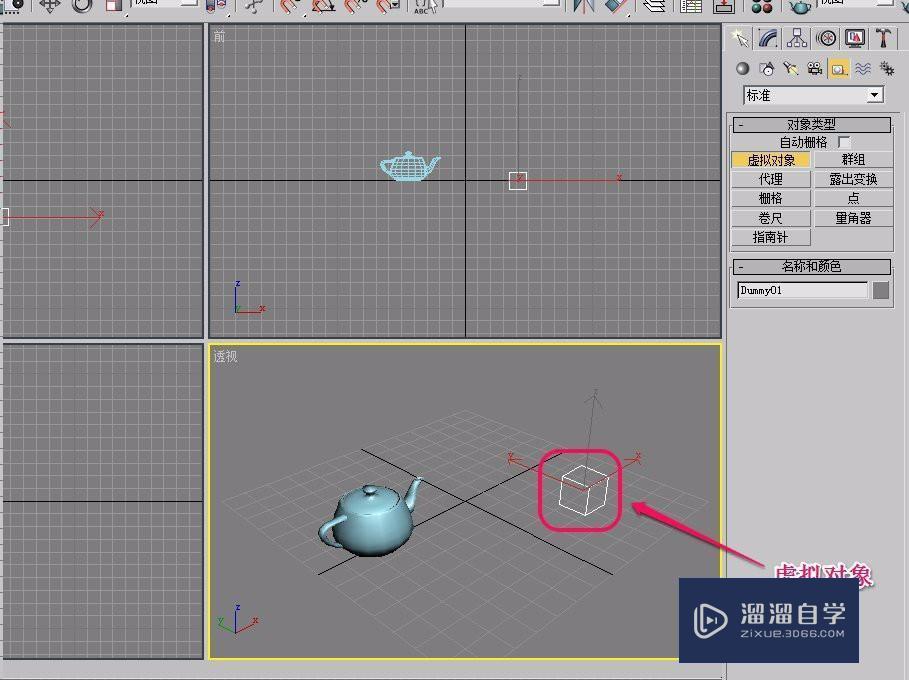This screenshot has height=680, width=909.
Task: Open the Schematic View icon
Action: point(723,6)
